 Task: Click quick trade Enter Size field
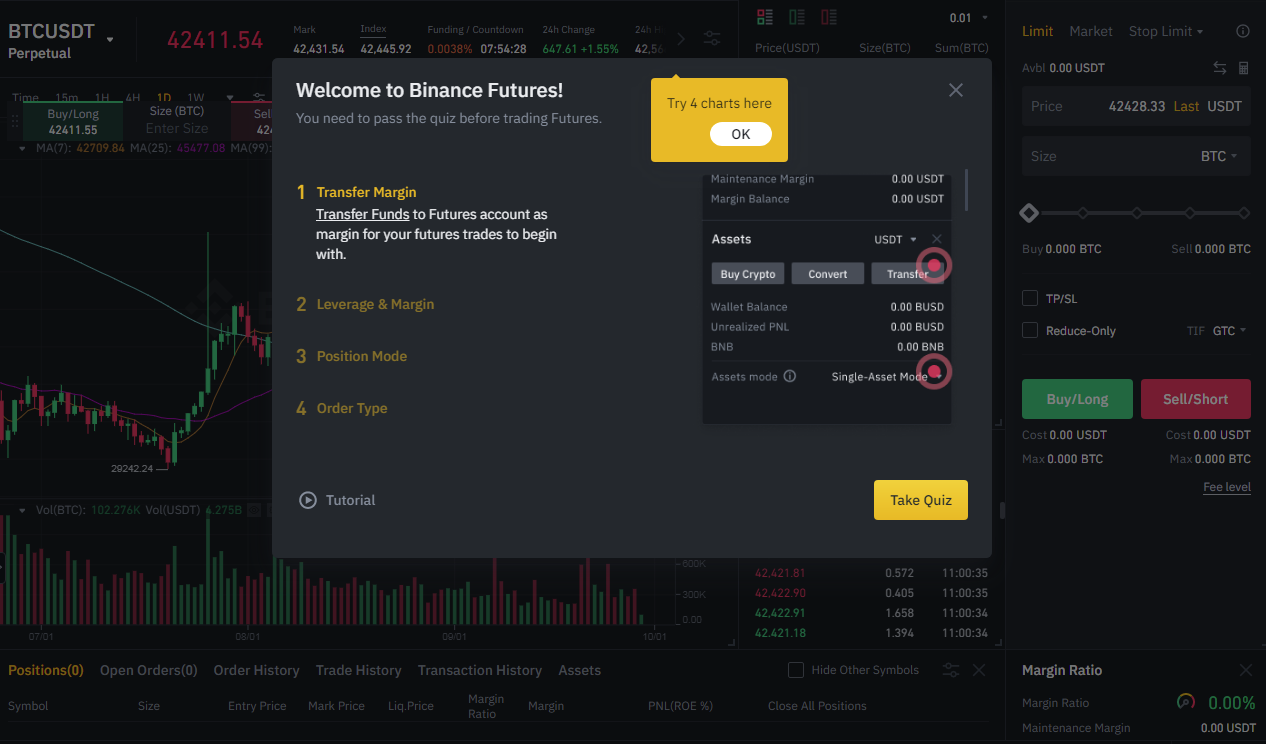tap(177, 128)
